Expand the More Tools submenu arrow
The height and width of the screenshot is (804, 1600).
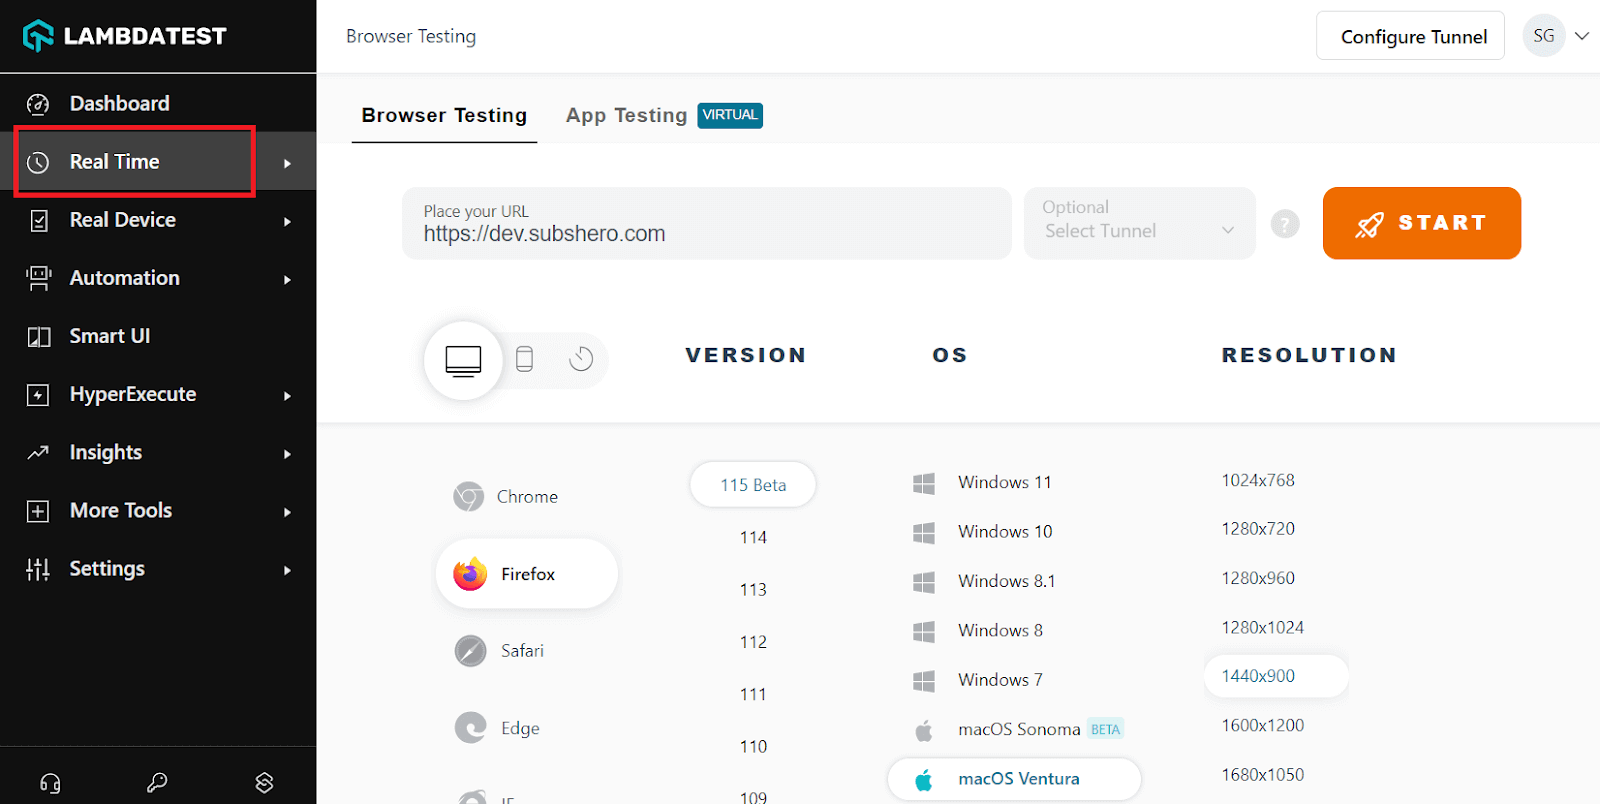(287, 511)
